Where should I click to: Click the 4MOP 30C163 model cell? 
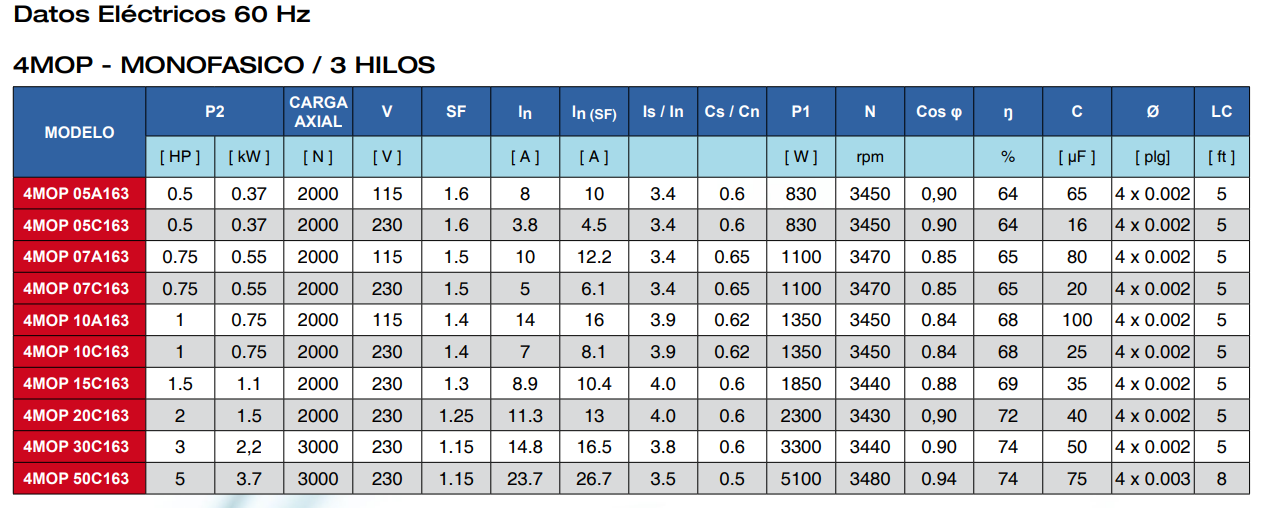pos(79,447)
